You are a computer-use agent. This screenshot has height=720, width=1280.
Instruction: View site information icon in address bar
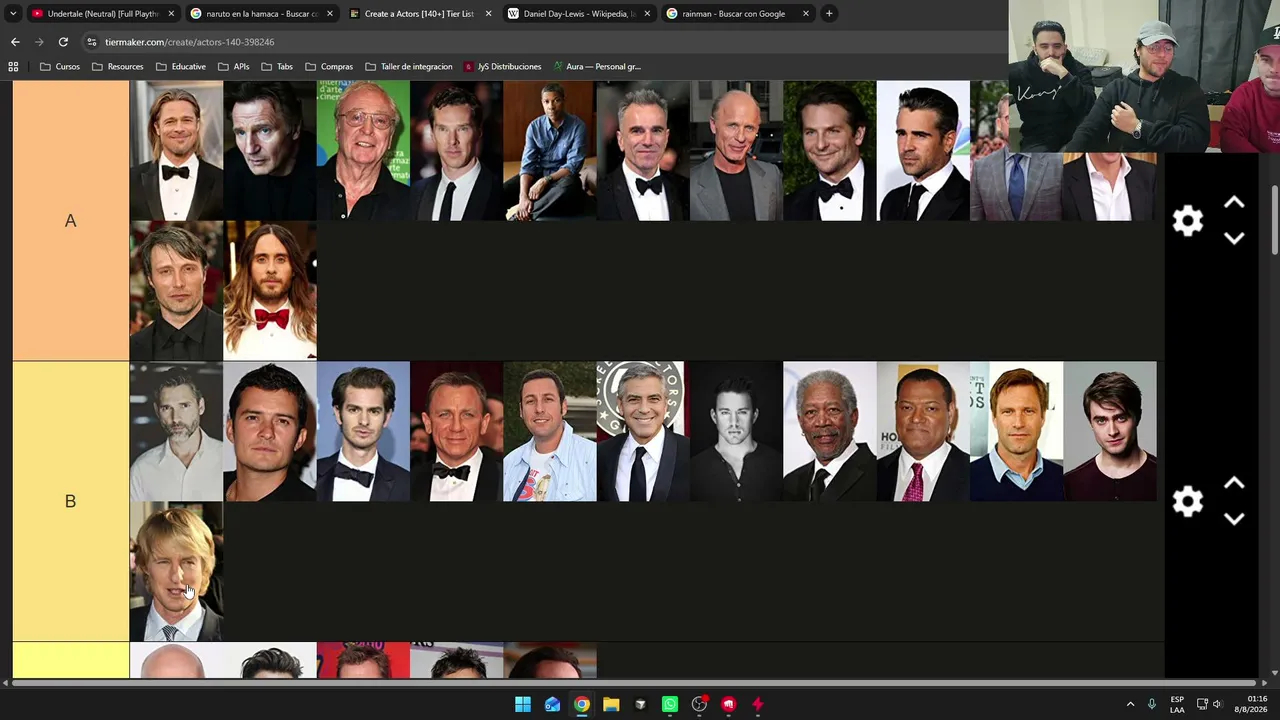tap(91, 42)
